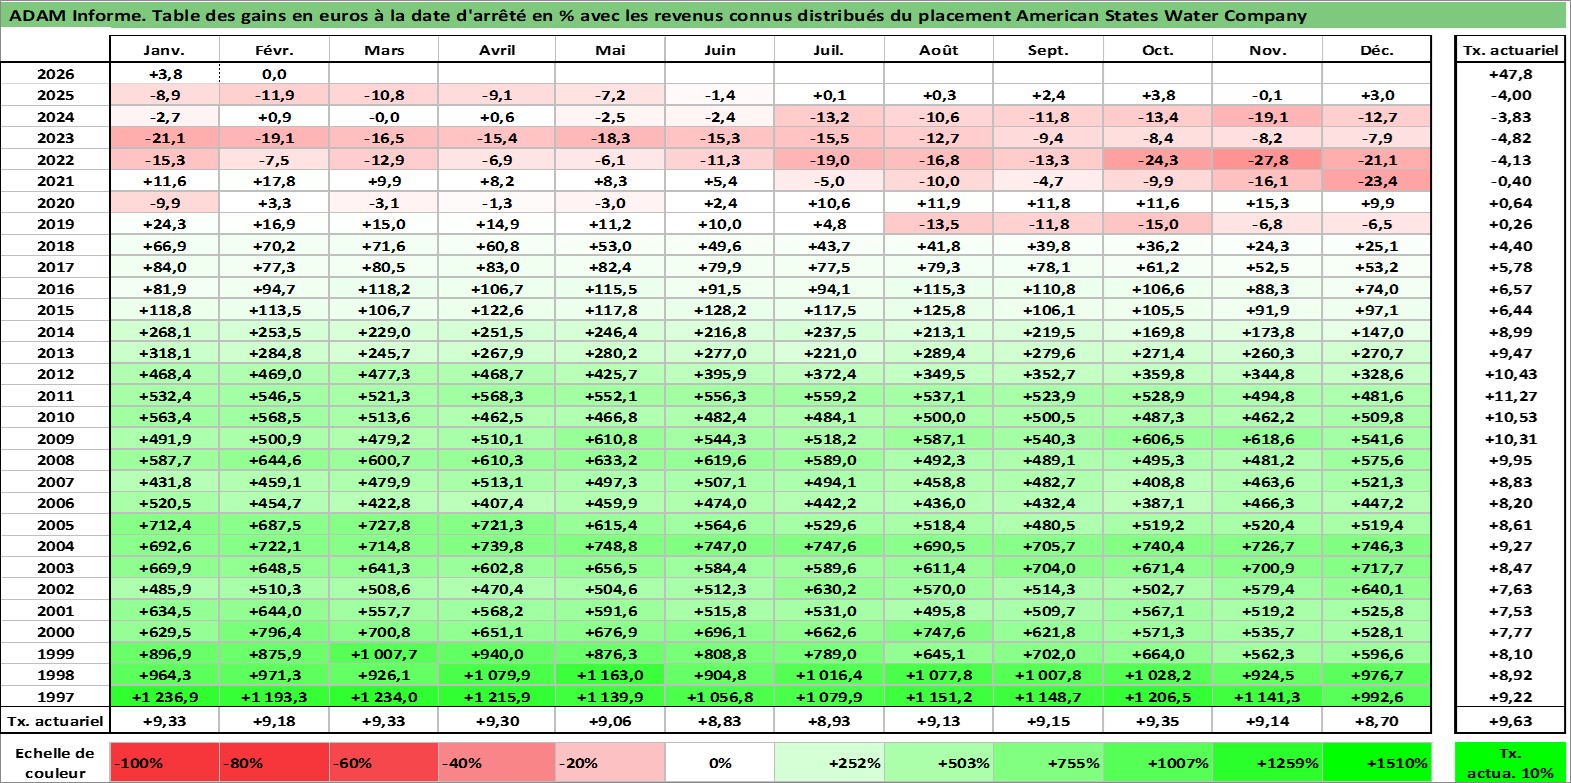Select the +289,4 cell for Août 2013
Screen dimensions: 1571x783
[x=938, y=353]
